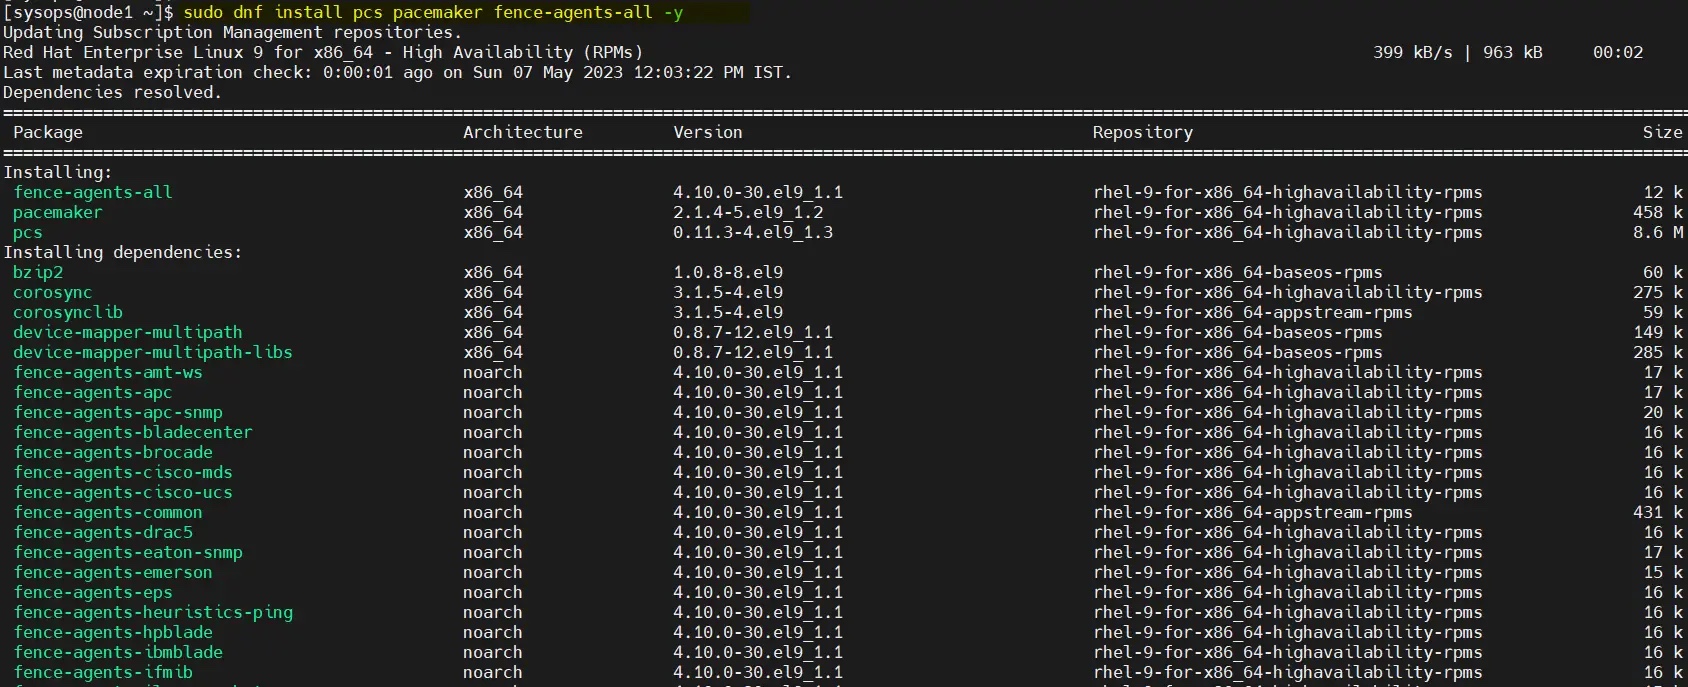The image size is (1688, 687).
Task: Click the fence-agents-bladecenter package name
Action: (x=132, y=432)
